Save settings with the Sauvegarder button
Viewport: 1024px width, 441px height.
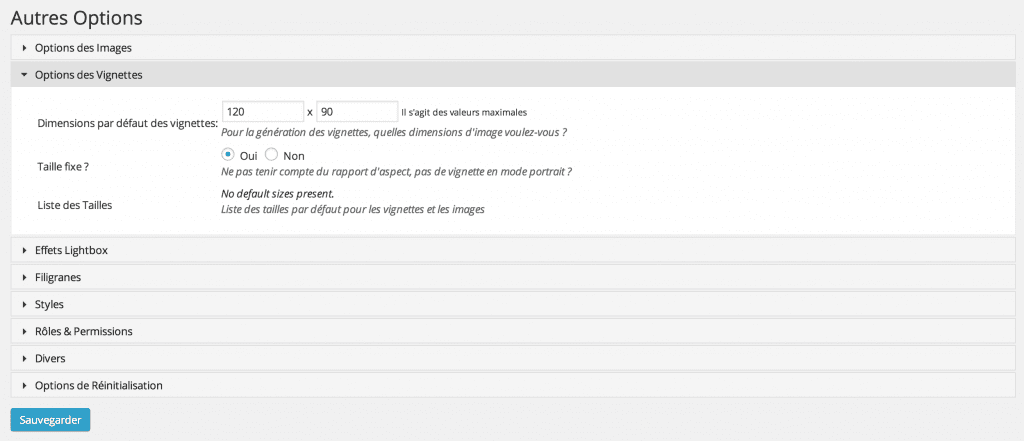pyautogui.click(x=50, y=420)
